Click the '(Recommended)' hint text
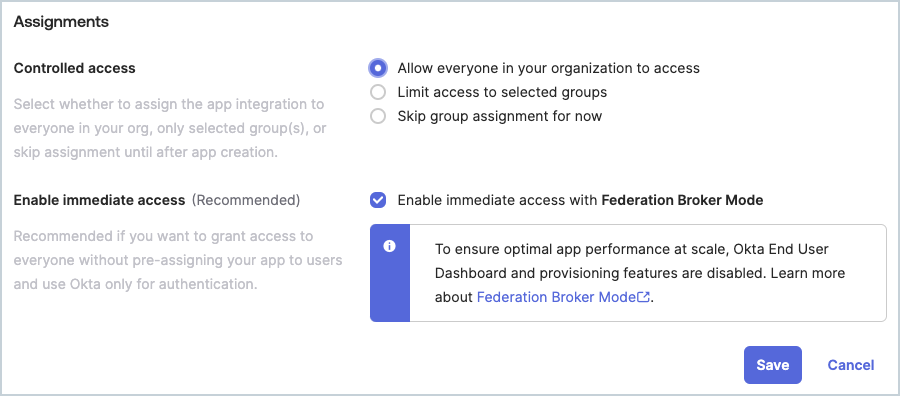 pyautogui.click(x=246, y=200)
